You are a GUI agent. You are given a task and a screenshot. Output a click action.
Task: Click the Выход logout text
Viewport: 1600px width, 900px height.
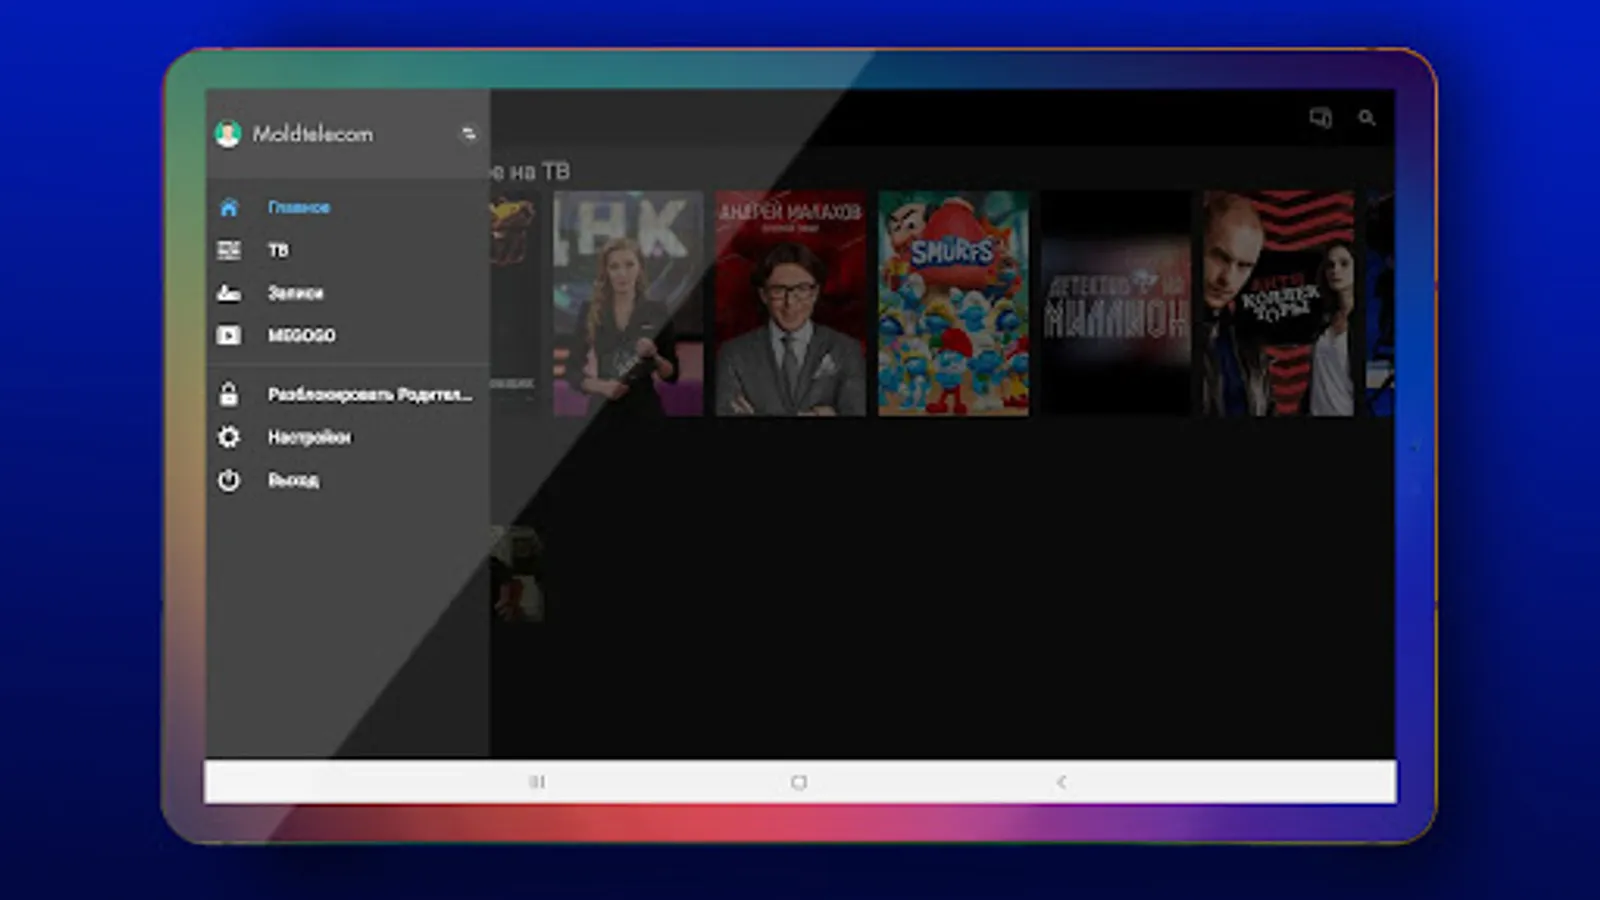click(x=292, y=480)
